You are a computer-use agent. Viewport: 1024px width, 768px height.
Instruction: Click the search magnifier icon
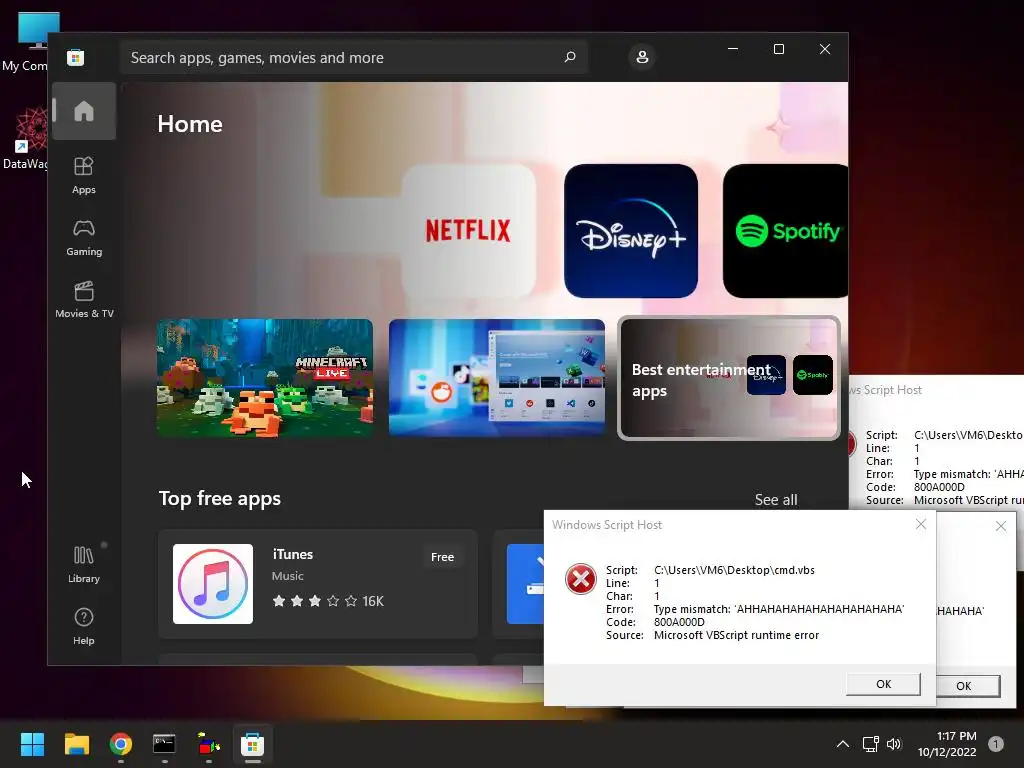click(x=569, y=57)
